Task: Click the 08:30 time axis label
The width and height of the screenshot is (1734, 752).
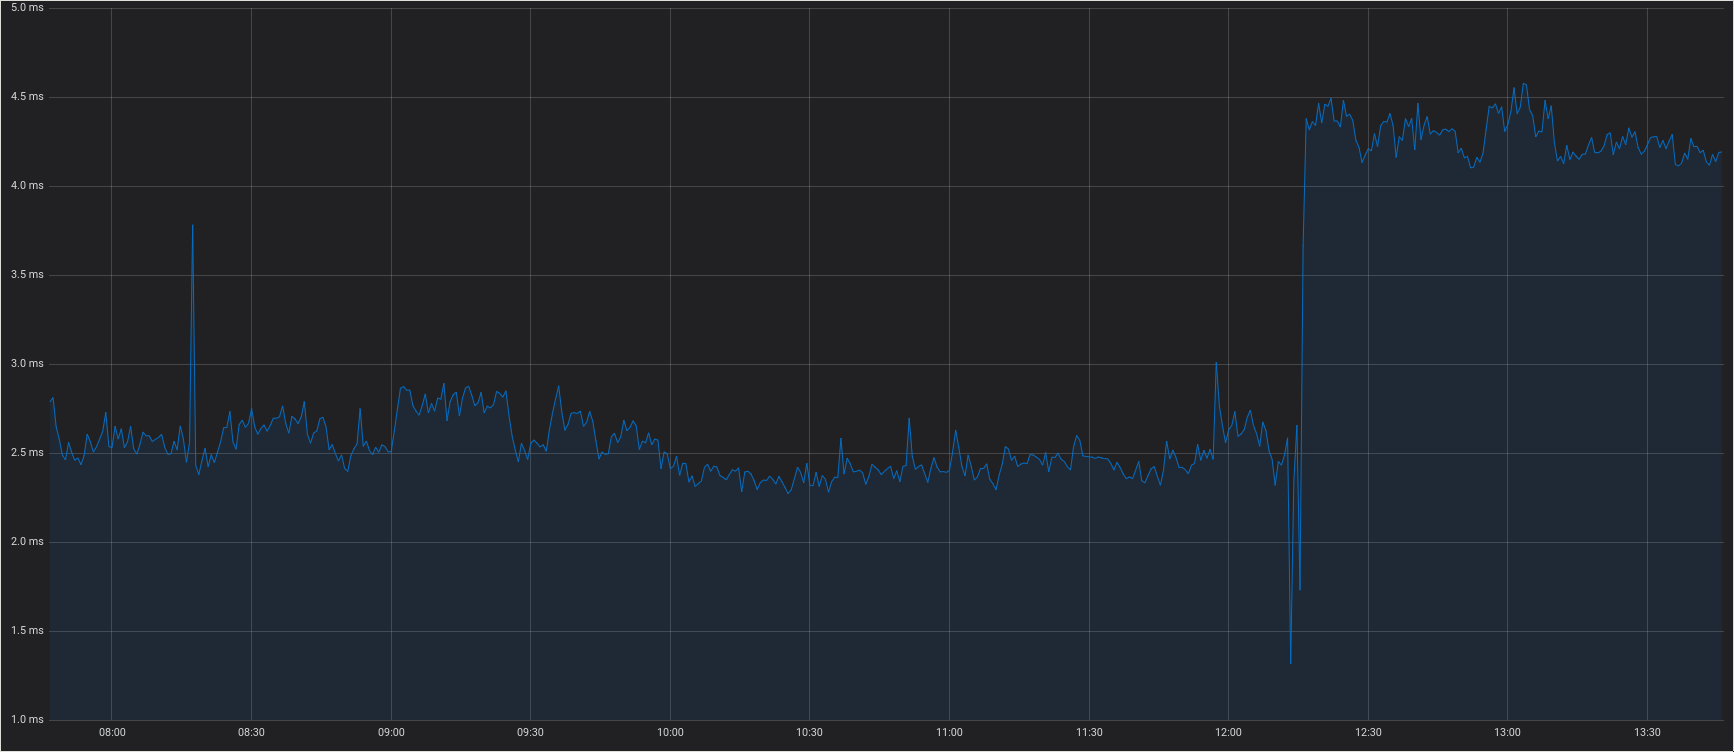Action: [252, 733]
